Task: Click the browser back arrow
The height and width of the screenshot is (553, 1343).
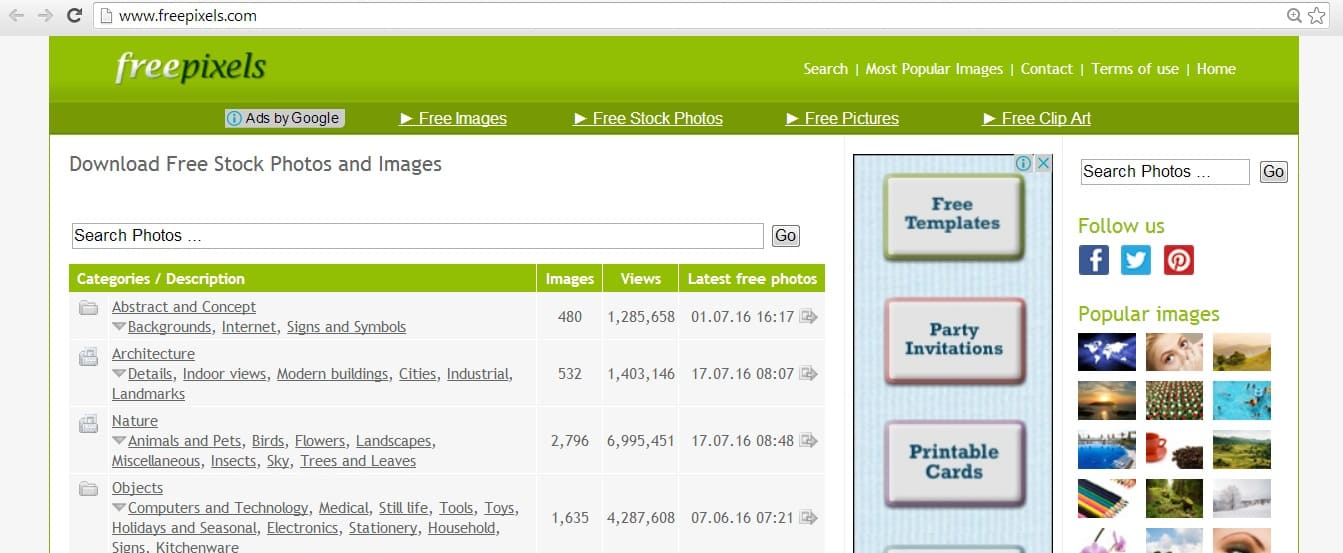Action: (16, 15)
